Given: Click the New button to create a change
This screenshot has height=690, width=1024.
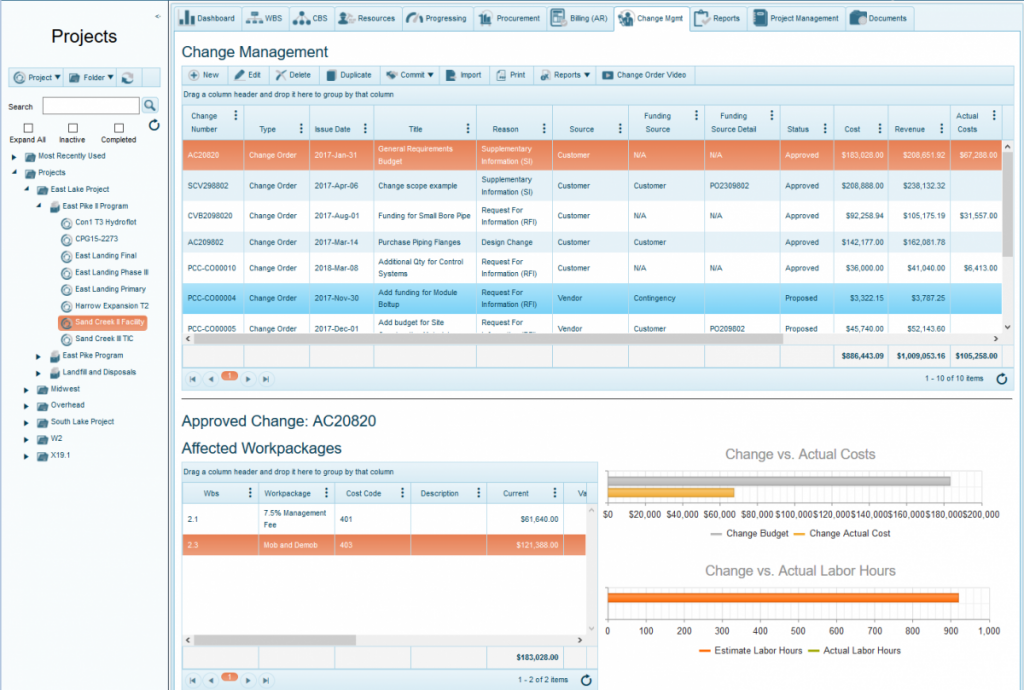Looking at the screenshot, I should pyautogui.click(x=201, y=74).
